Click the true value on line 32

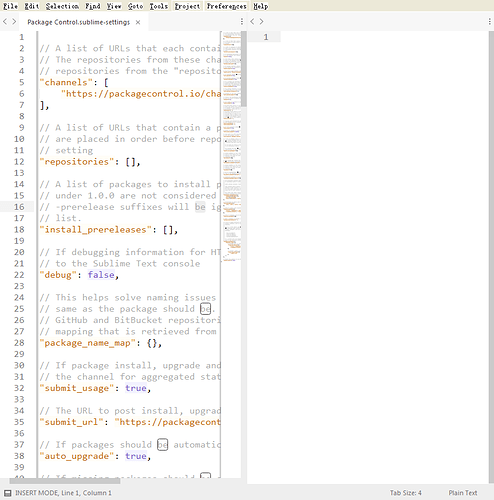[136, 388]
